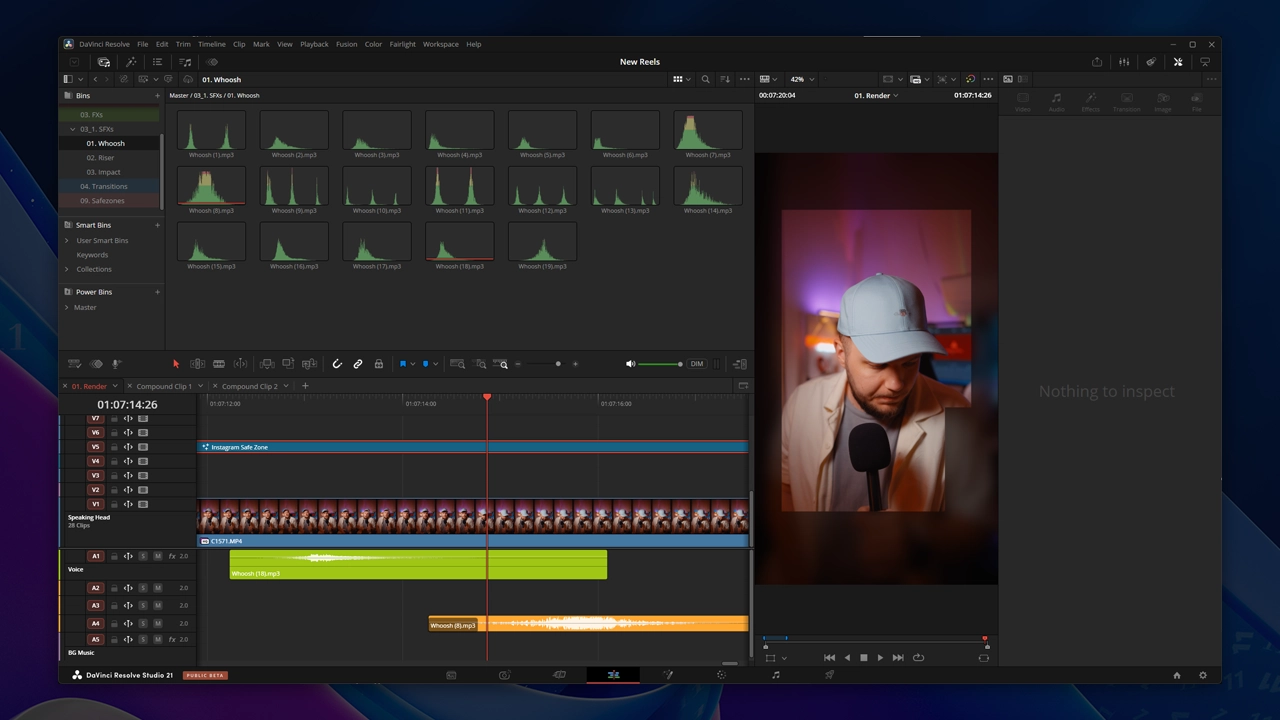Select the Instagram Safe Zone clip on V5

coord(473,447)
